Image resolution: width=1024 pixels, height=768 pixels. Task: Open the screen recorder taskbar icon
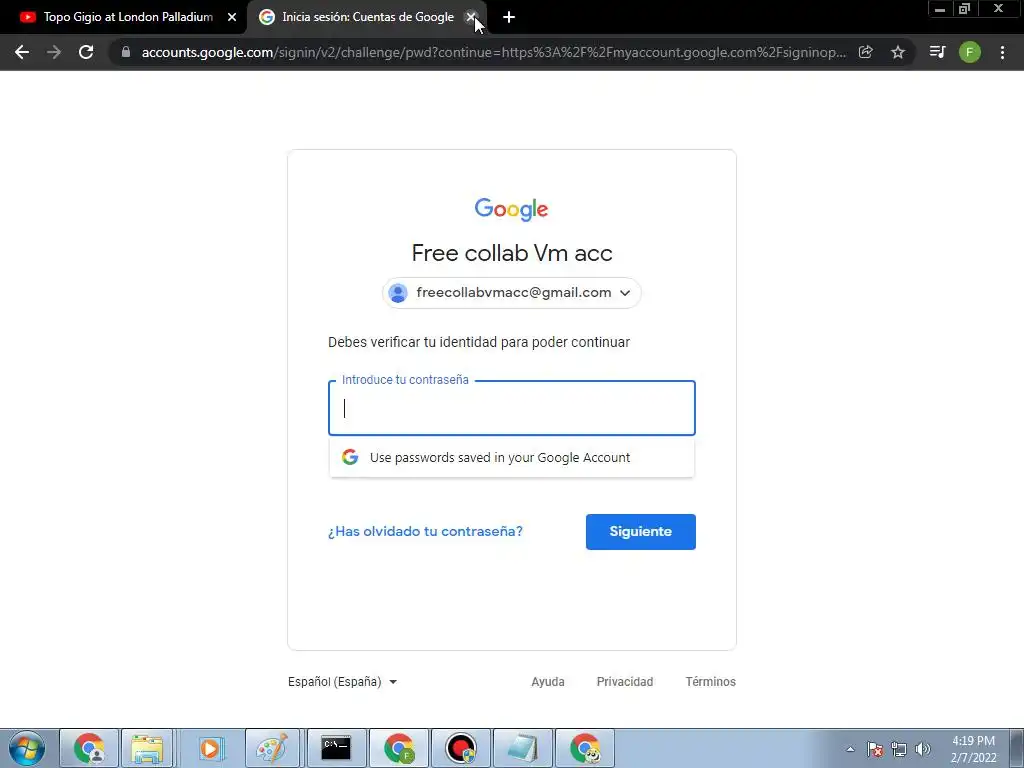click(x=460, y=748)
